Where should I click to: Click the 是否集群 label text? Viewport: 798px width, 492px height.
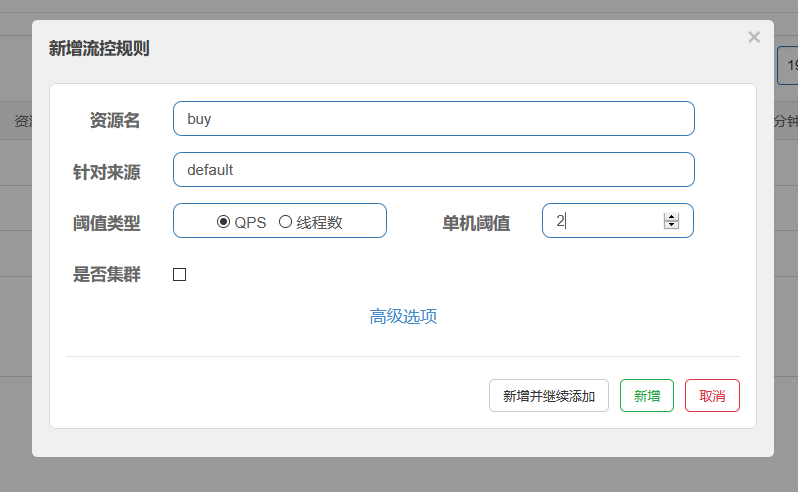(107, 275)
